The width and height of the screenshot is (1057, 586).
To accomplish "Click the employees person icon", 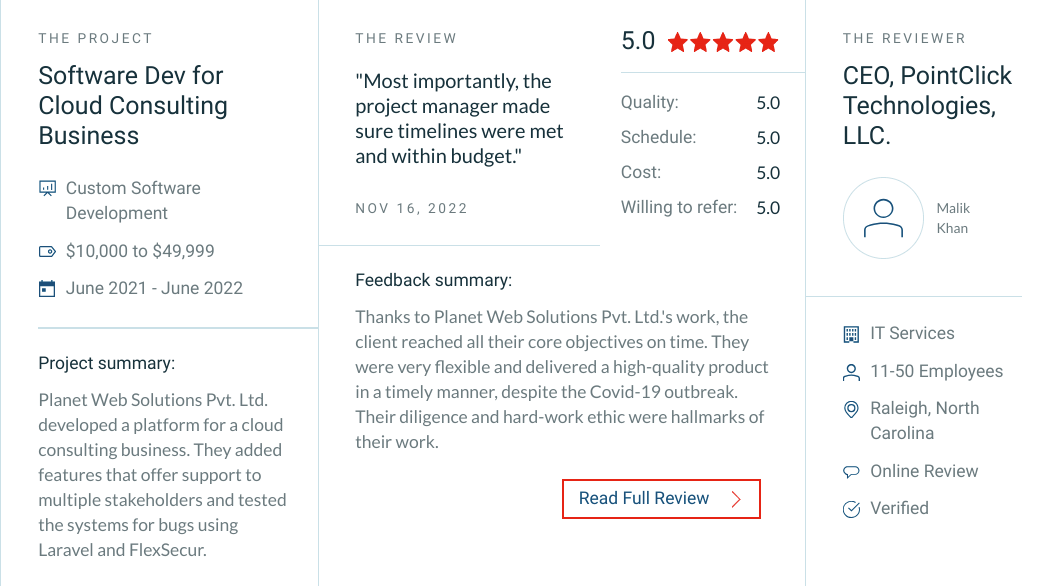I will pyautogui.click(x=851, y=372).
